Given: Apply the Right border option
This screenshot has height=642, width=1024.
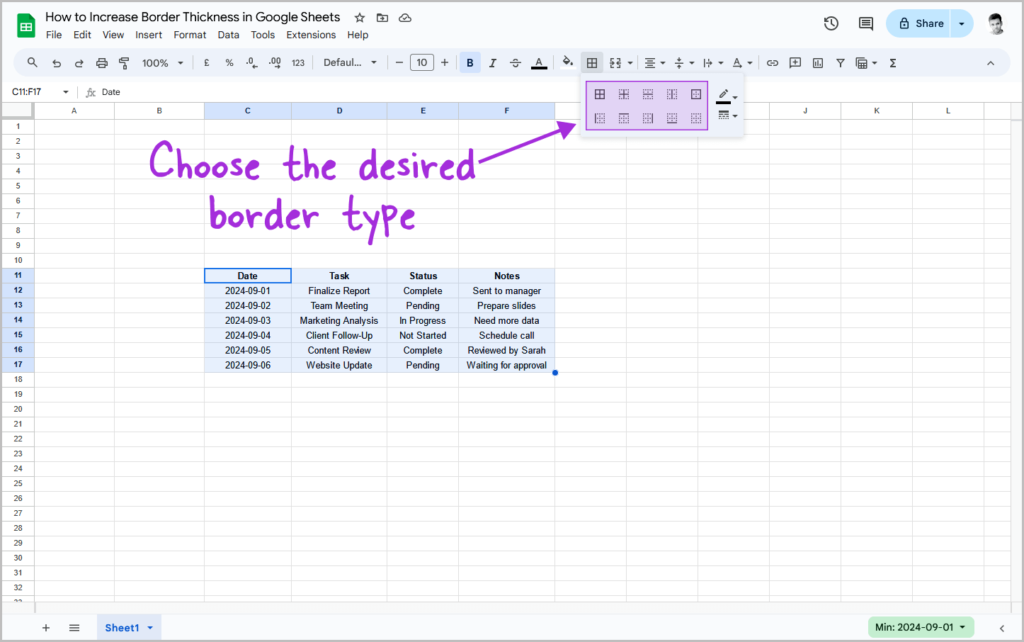Looking at the screenshot, I should 648,118.
